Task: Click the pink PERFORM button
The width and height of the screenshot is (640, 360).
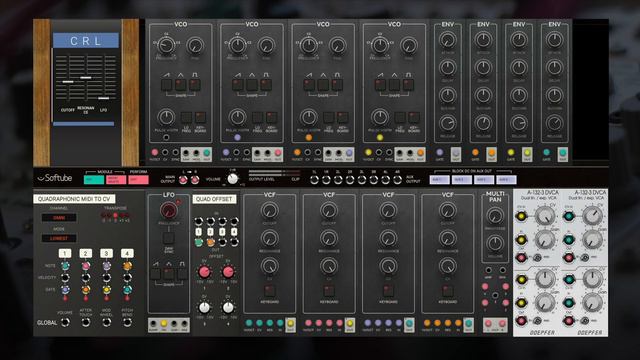Action: coord(138,180)
